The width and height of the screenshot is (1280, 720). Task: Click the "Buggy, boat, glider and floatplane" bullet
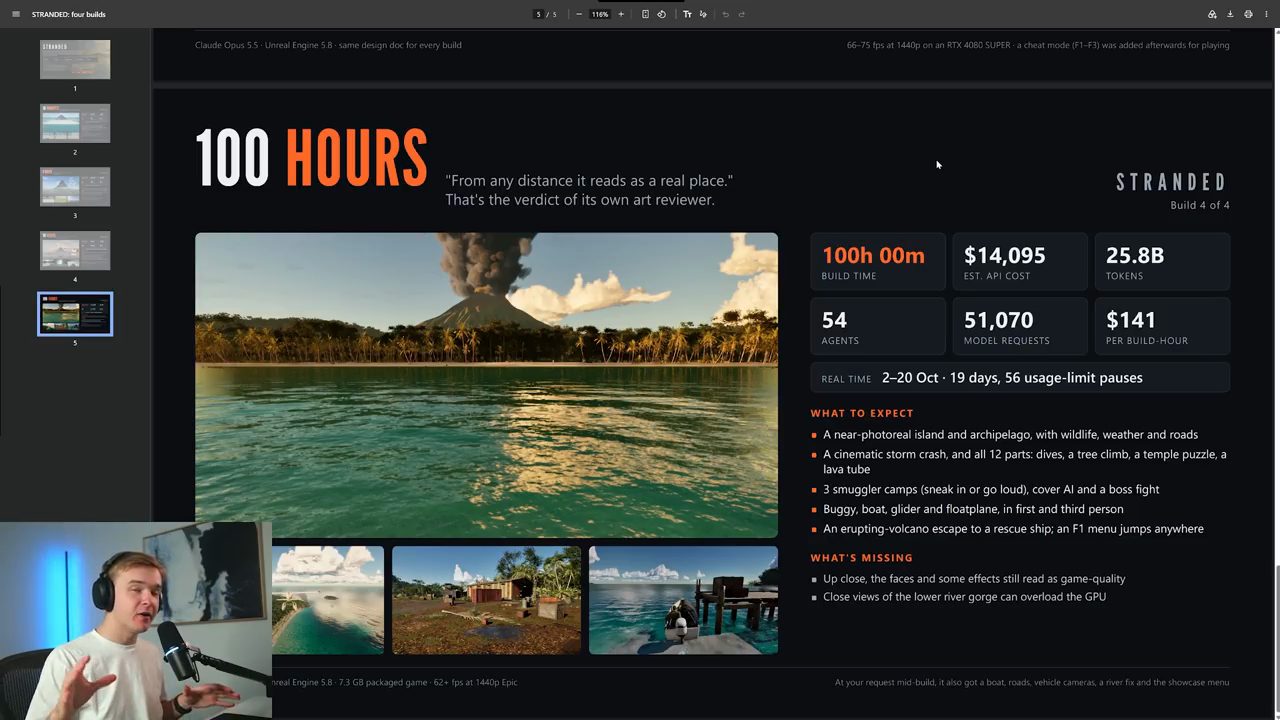point(973,509)
